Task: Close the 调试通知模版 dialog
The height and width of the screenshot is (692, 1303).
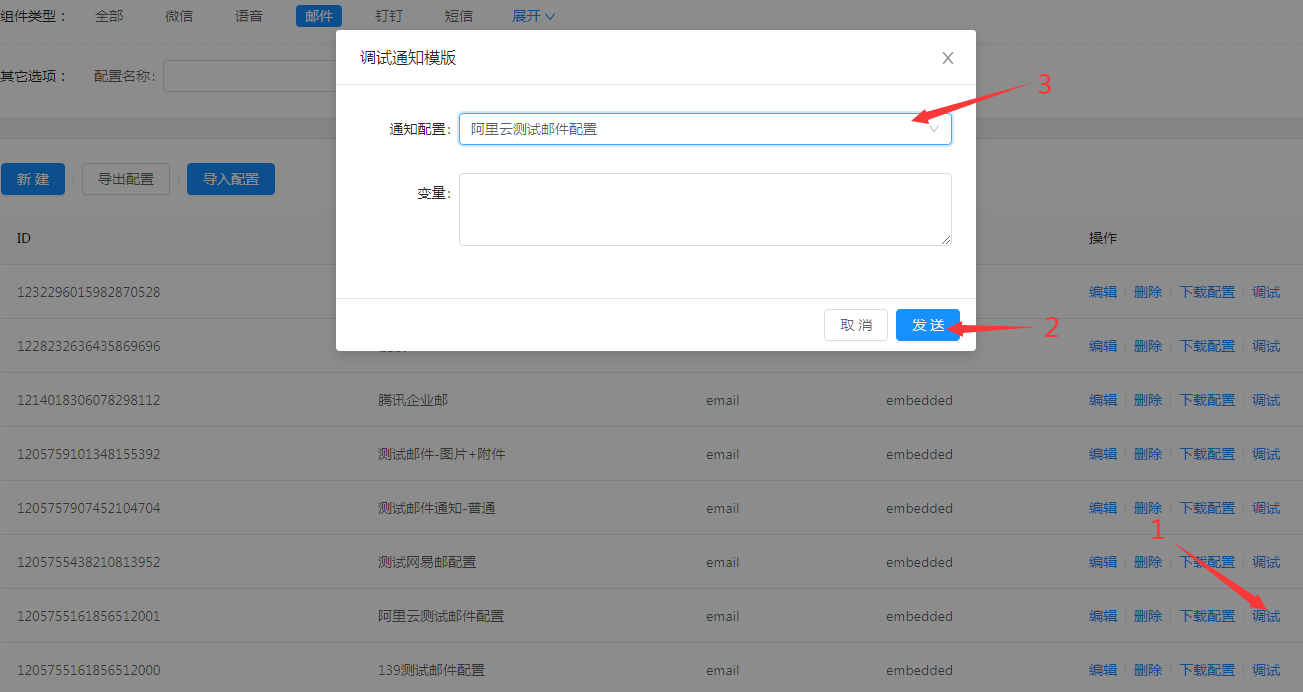Action: (947, 57)
